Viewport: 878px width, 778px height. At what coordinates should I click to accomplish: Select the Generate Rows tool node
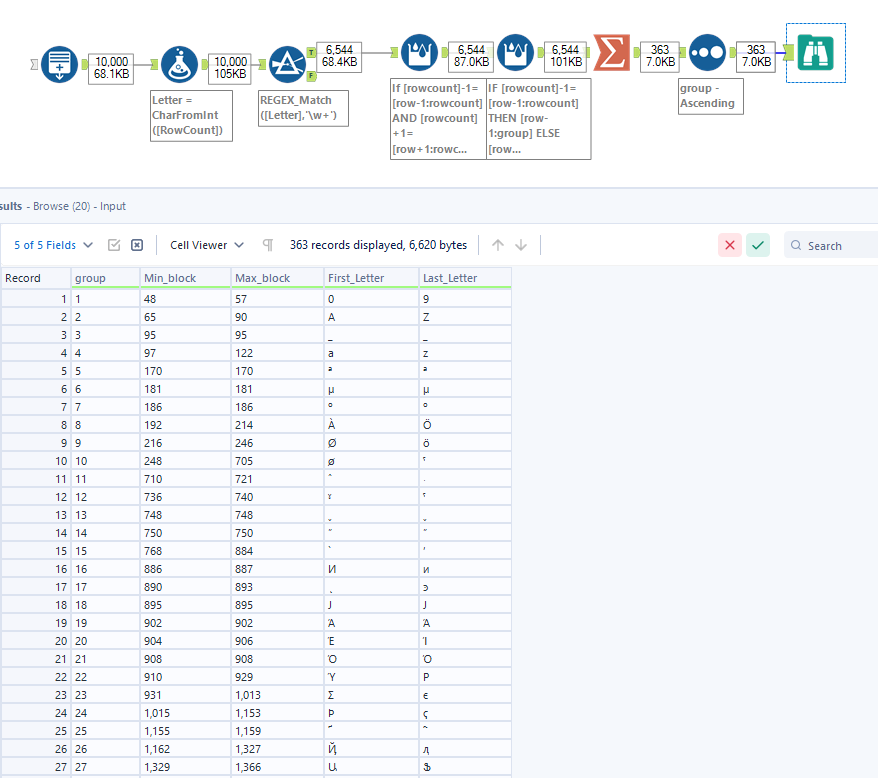click(59, 64)
